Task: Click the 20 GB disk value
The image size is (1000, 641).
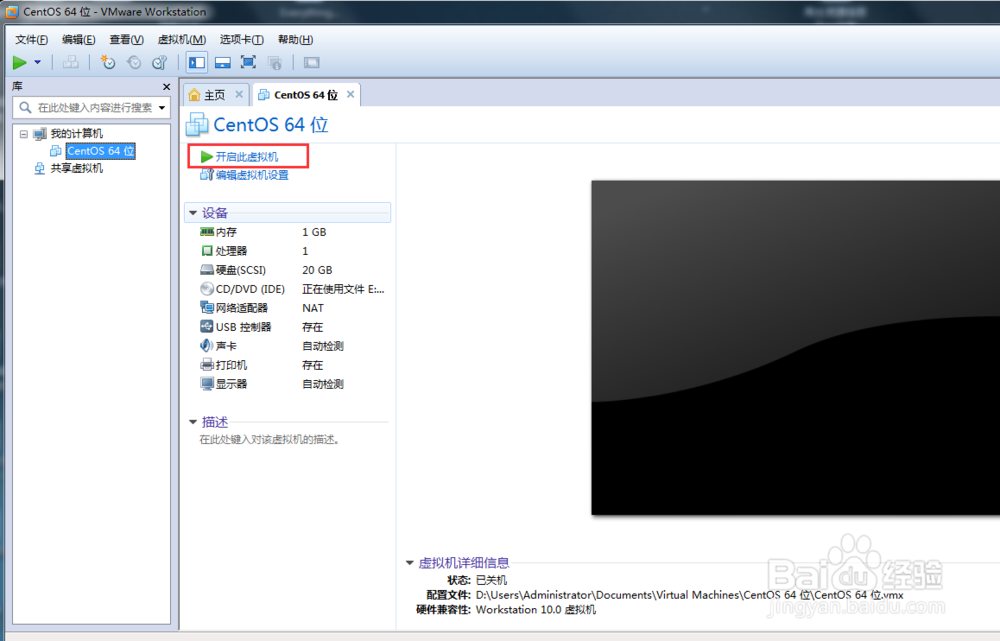Action: tap(317, 270)
